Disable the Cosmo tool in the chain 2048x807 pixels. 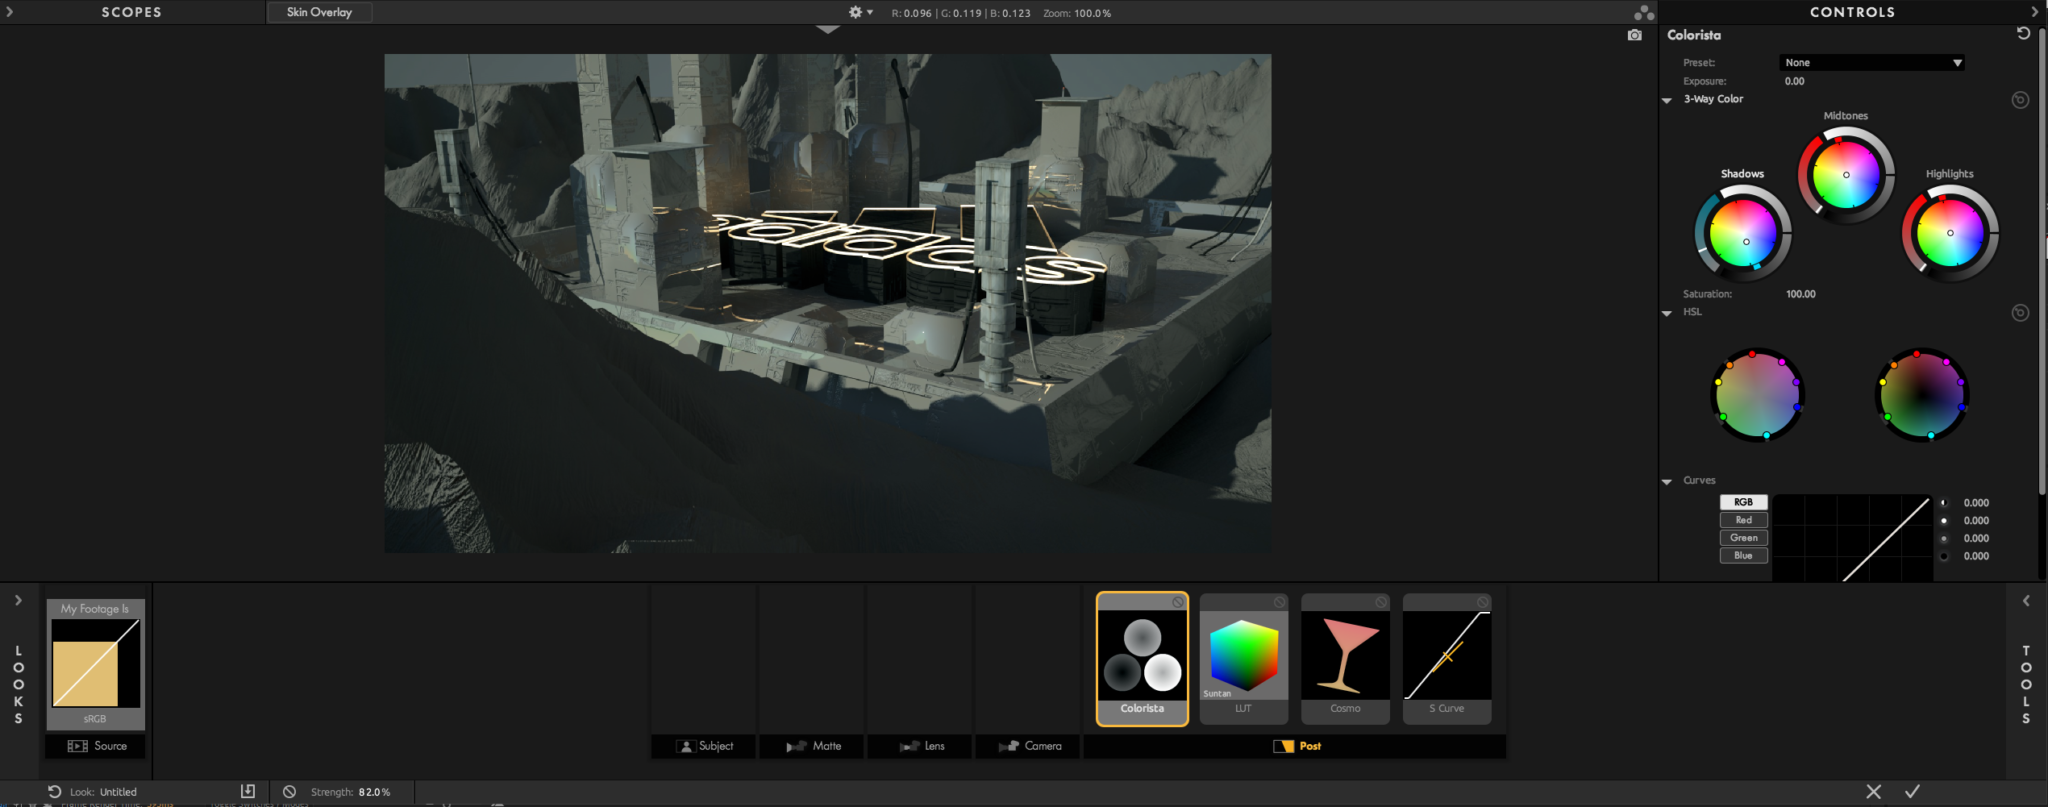[1381, 602]
